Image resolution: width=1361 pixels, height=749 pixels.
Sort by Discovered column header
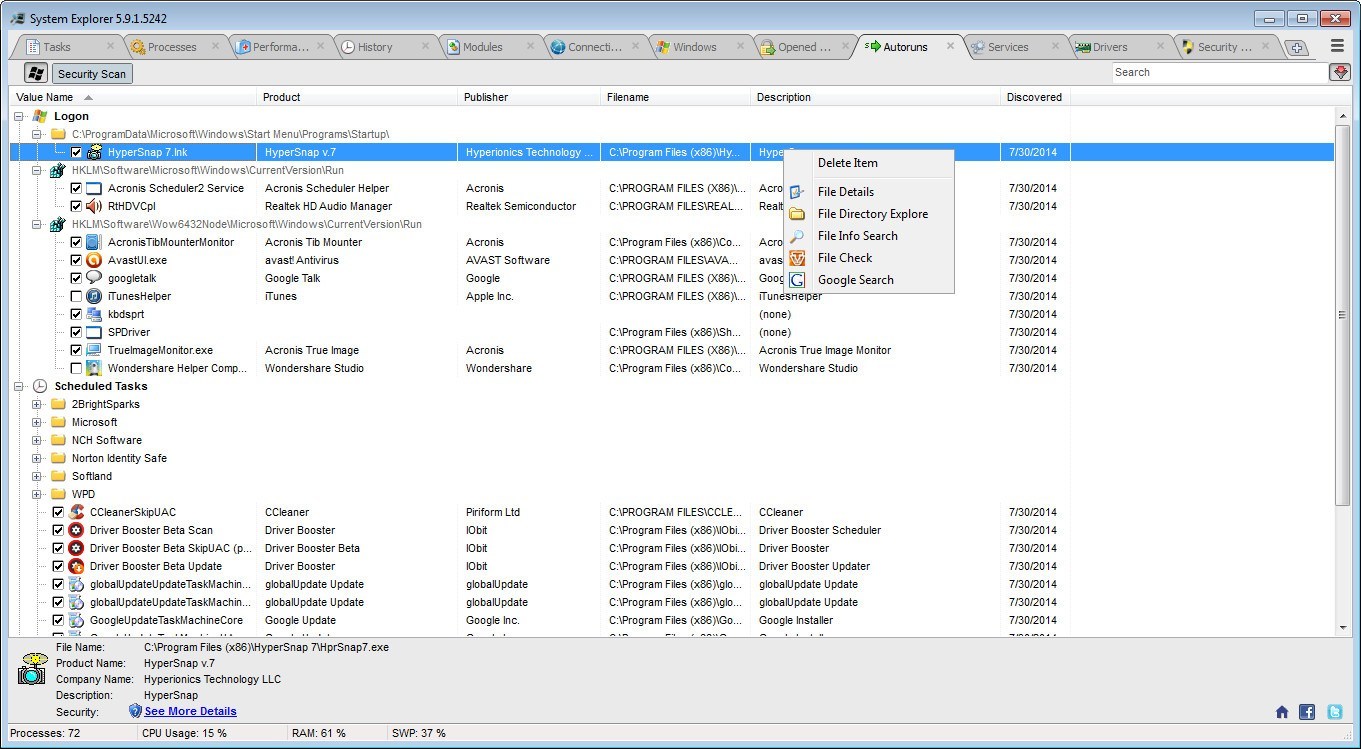pos(1035,97)
